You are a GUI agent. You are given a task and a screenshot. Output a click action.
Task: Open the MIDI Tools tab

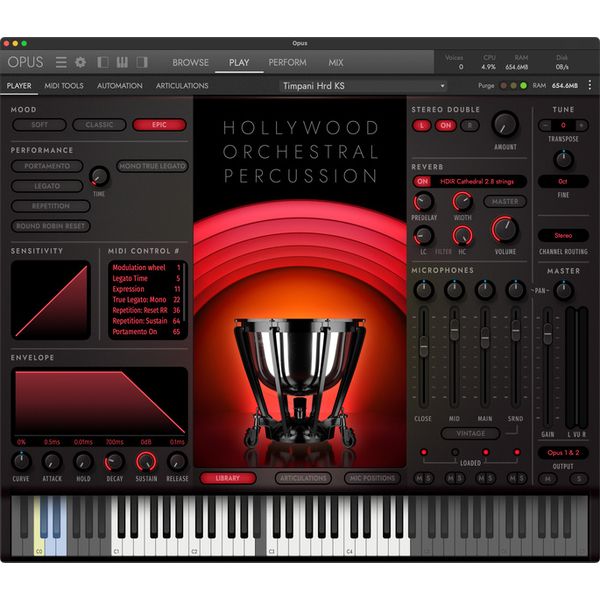point(64,86)
